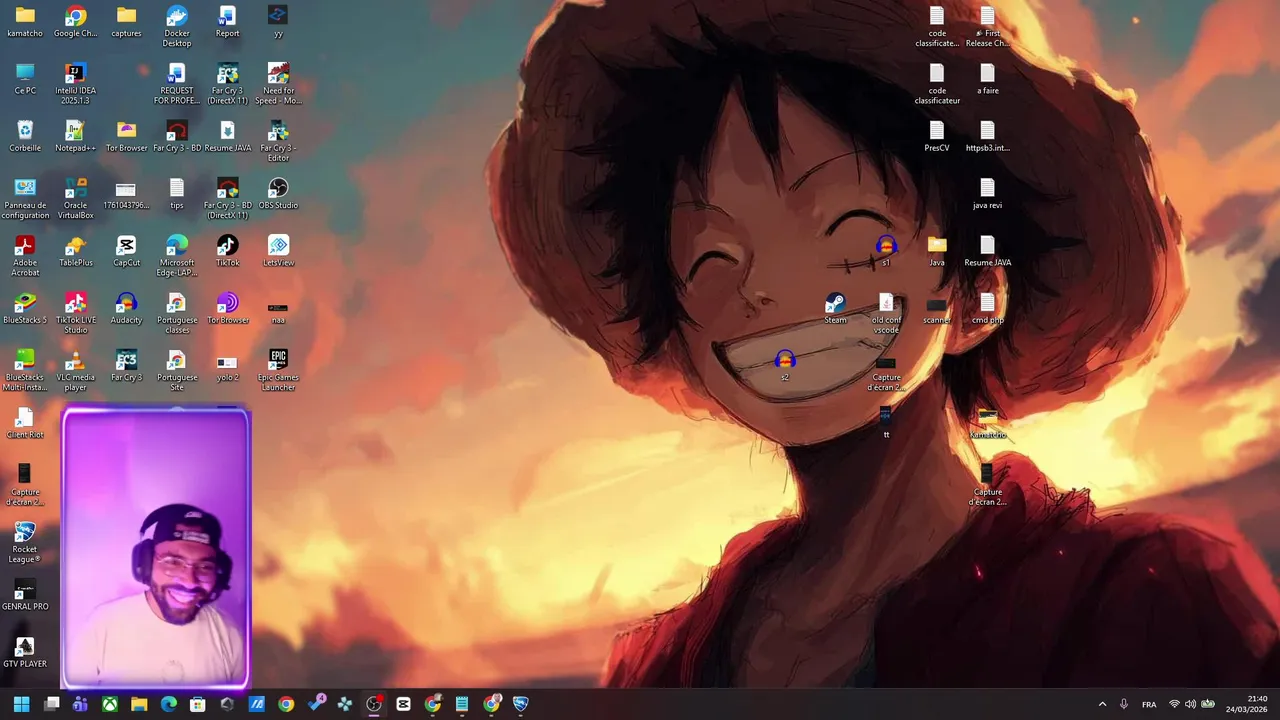Open the tips text file
Image resolution: width=1280 pixels, height=720 pixels.
pyautogui.click(x=177, y=194)
